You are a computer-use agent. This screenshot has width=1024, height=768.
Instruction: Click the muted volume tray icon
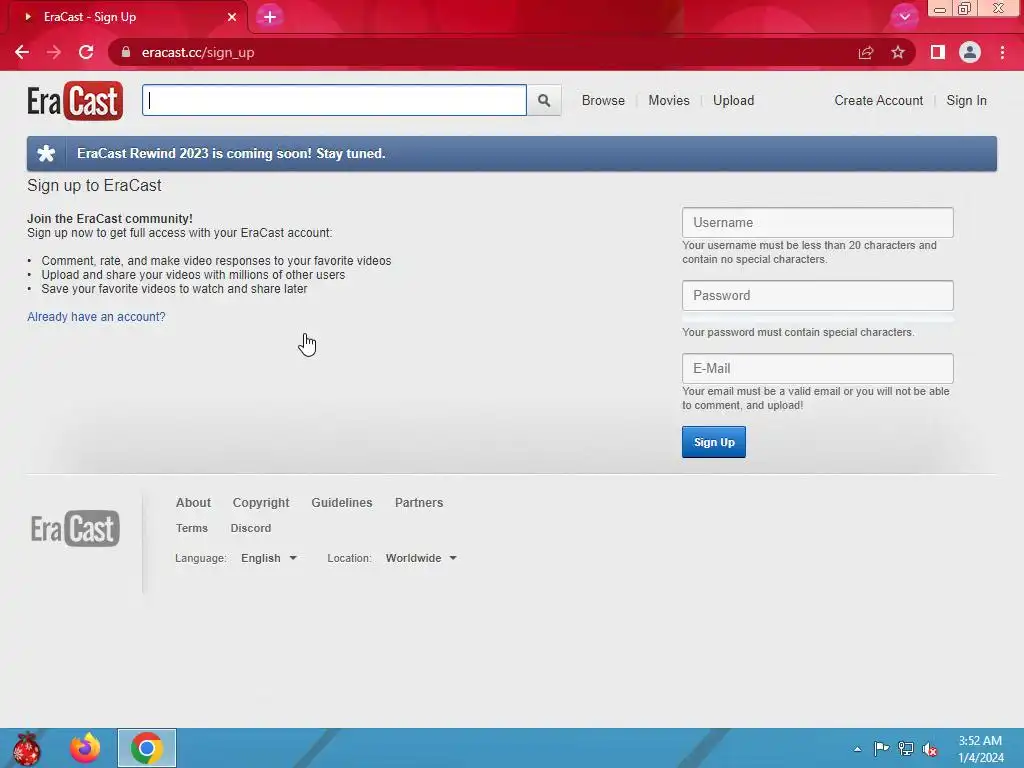[930, 748]
